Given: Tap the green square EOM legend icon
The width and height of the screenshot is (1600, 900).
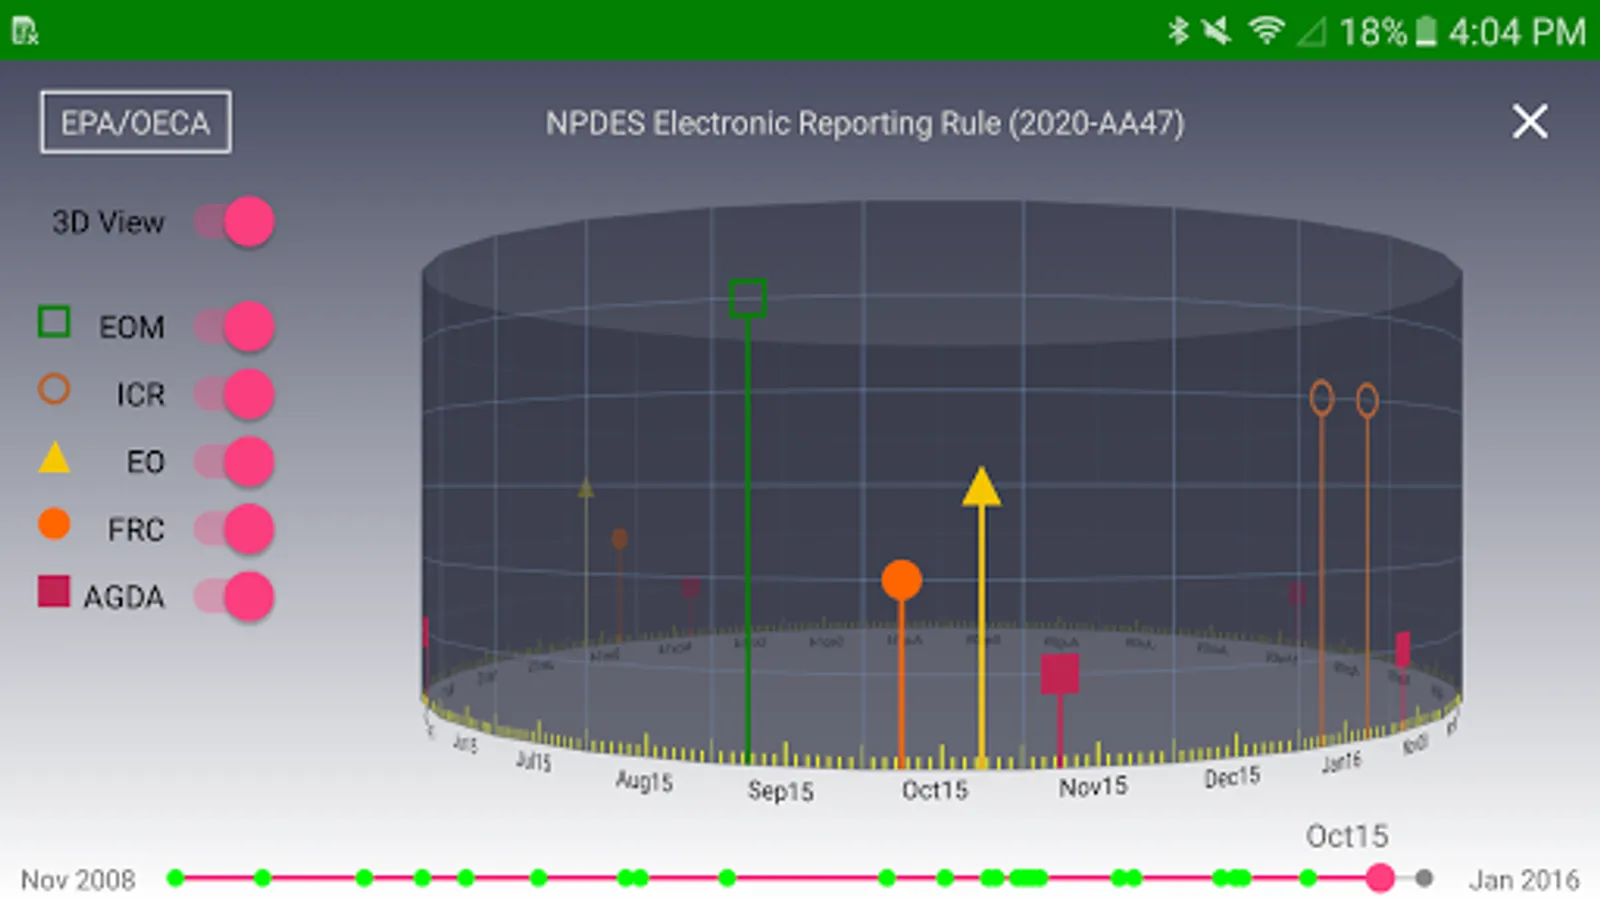Looking at the screenshot, I should point(54,322).
